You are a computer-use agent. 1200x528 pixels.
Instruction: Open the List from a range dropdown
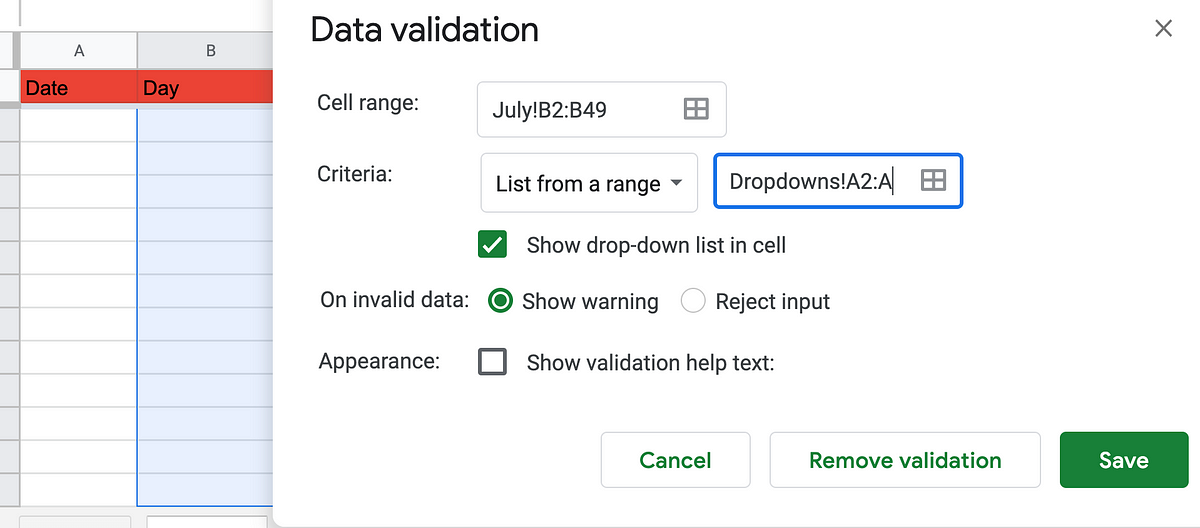pyautogui.click(x=589, y=183)
